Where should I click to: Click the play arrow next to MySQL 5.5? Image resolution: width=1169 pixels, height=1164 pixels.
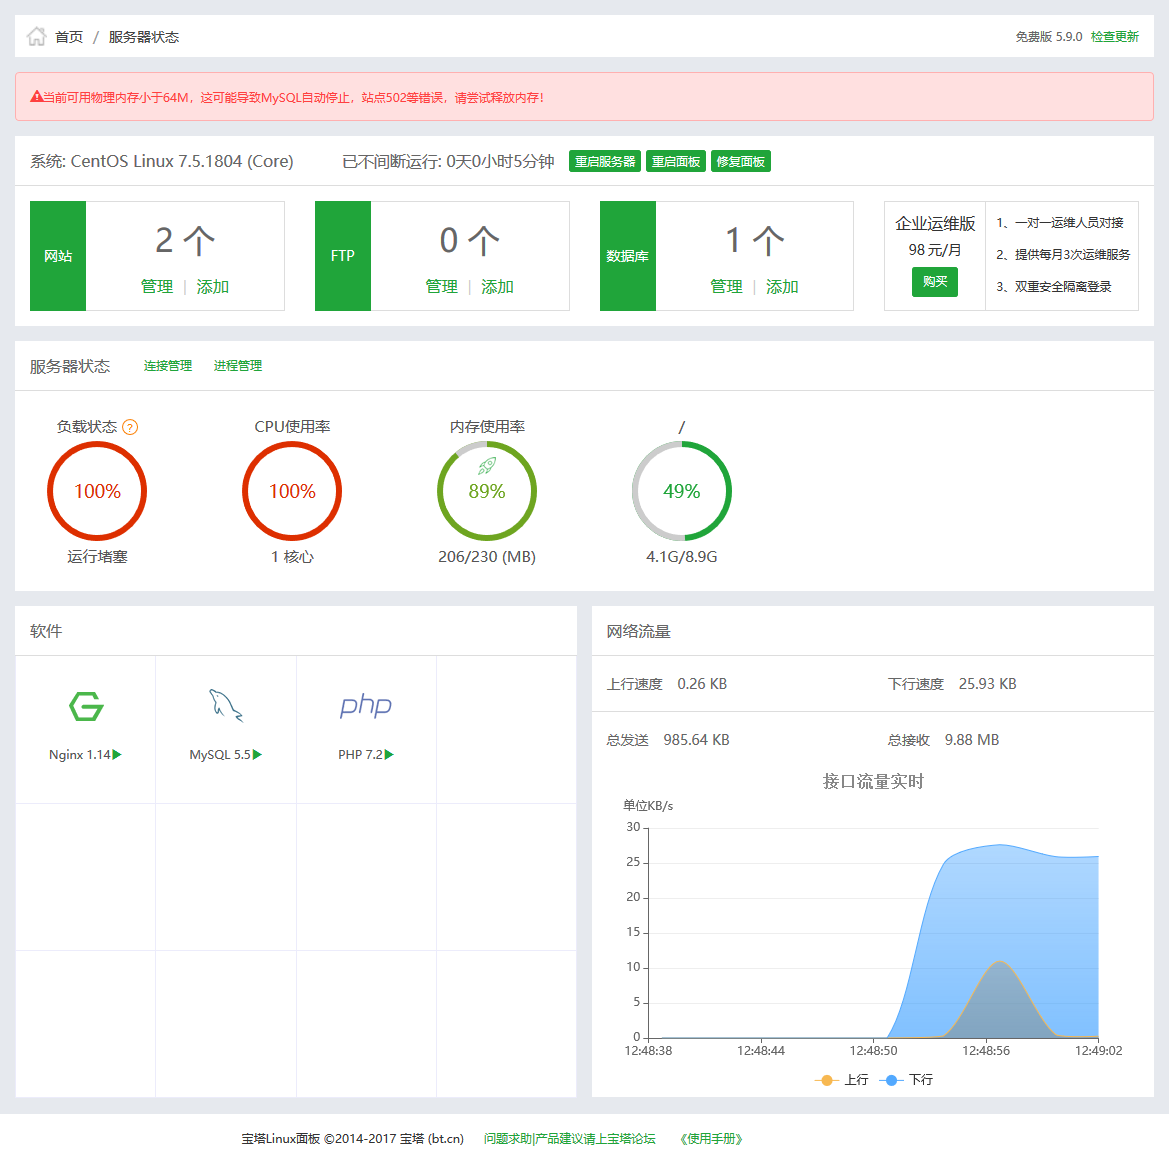tap(258, 755)
